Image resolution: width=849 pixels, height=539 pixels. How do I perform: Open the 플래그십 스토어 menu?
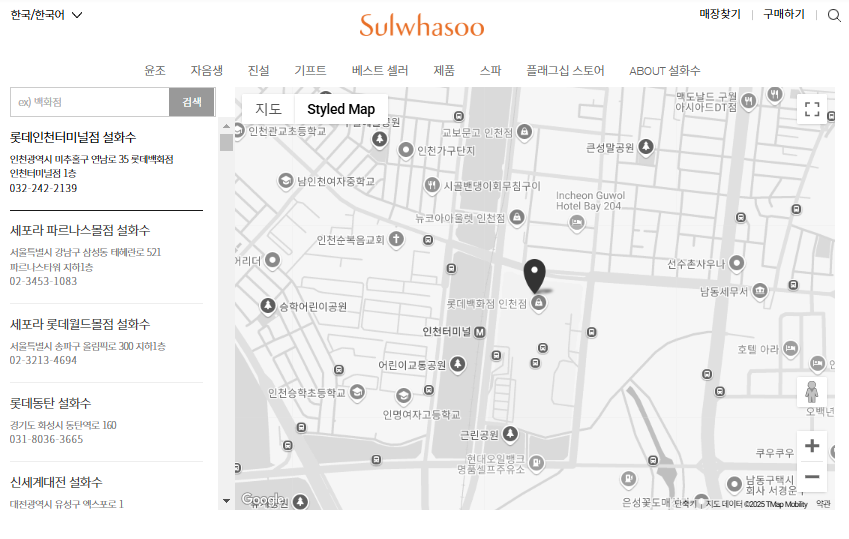[565, 70]
